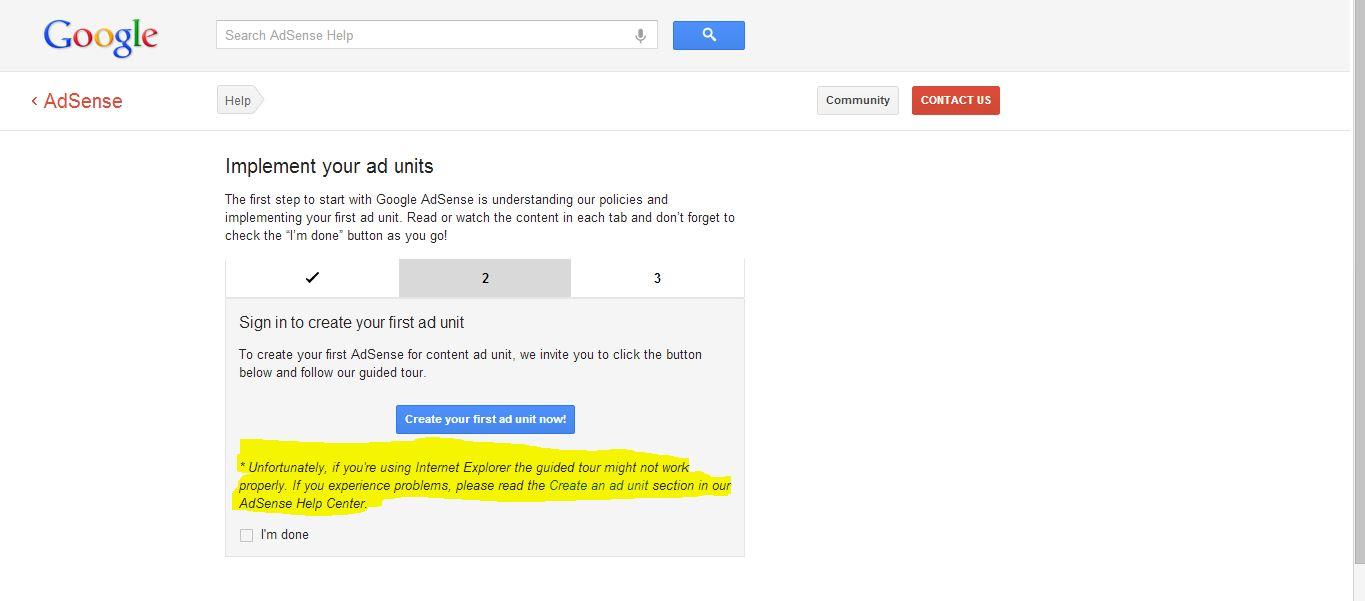This screenshot has width=1365, height=601.
Task: Select step tab 2
Action: [485, 278]
